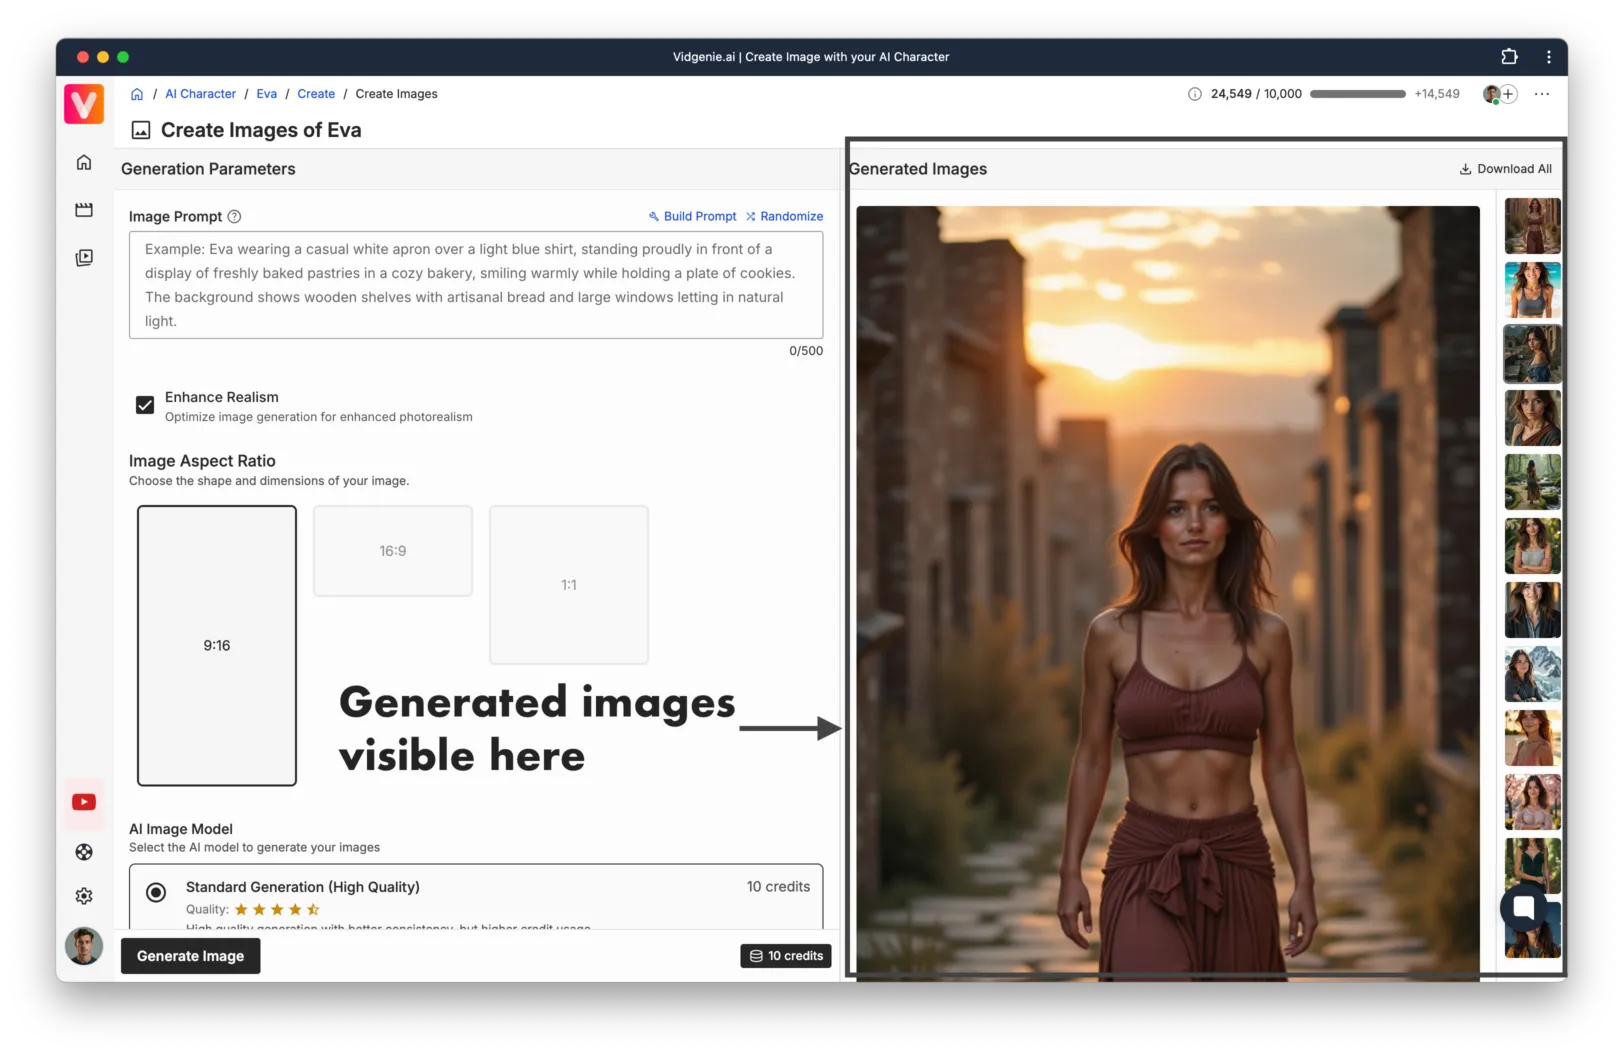Image resolution: width=1624 pixels, height=1056 pixels.
Task: Click image icon beside Create Images of Eva
Action: click(141, 130)
